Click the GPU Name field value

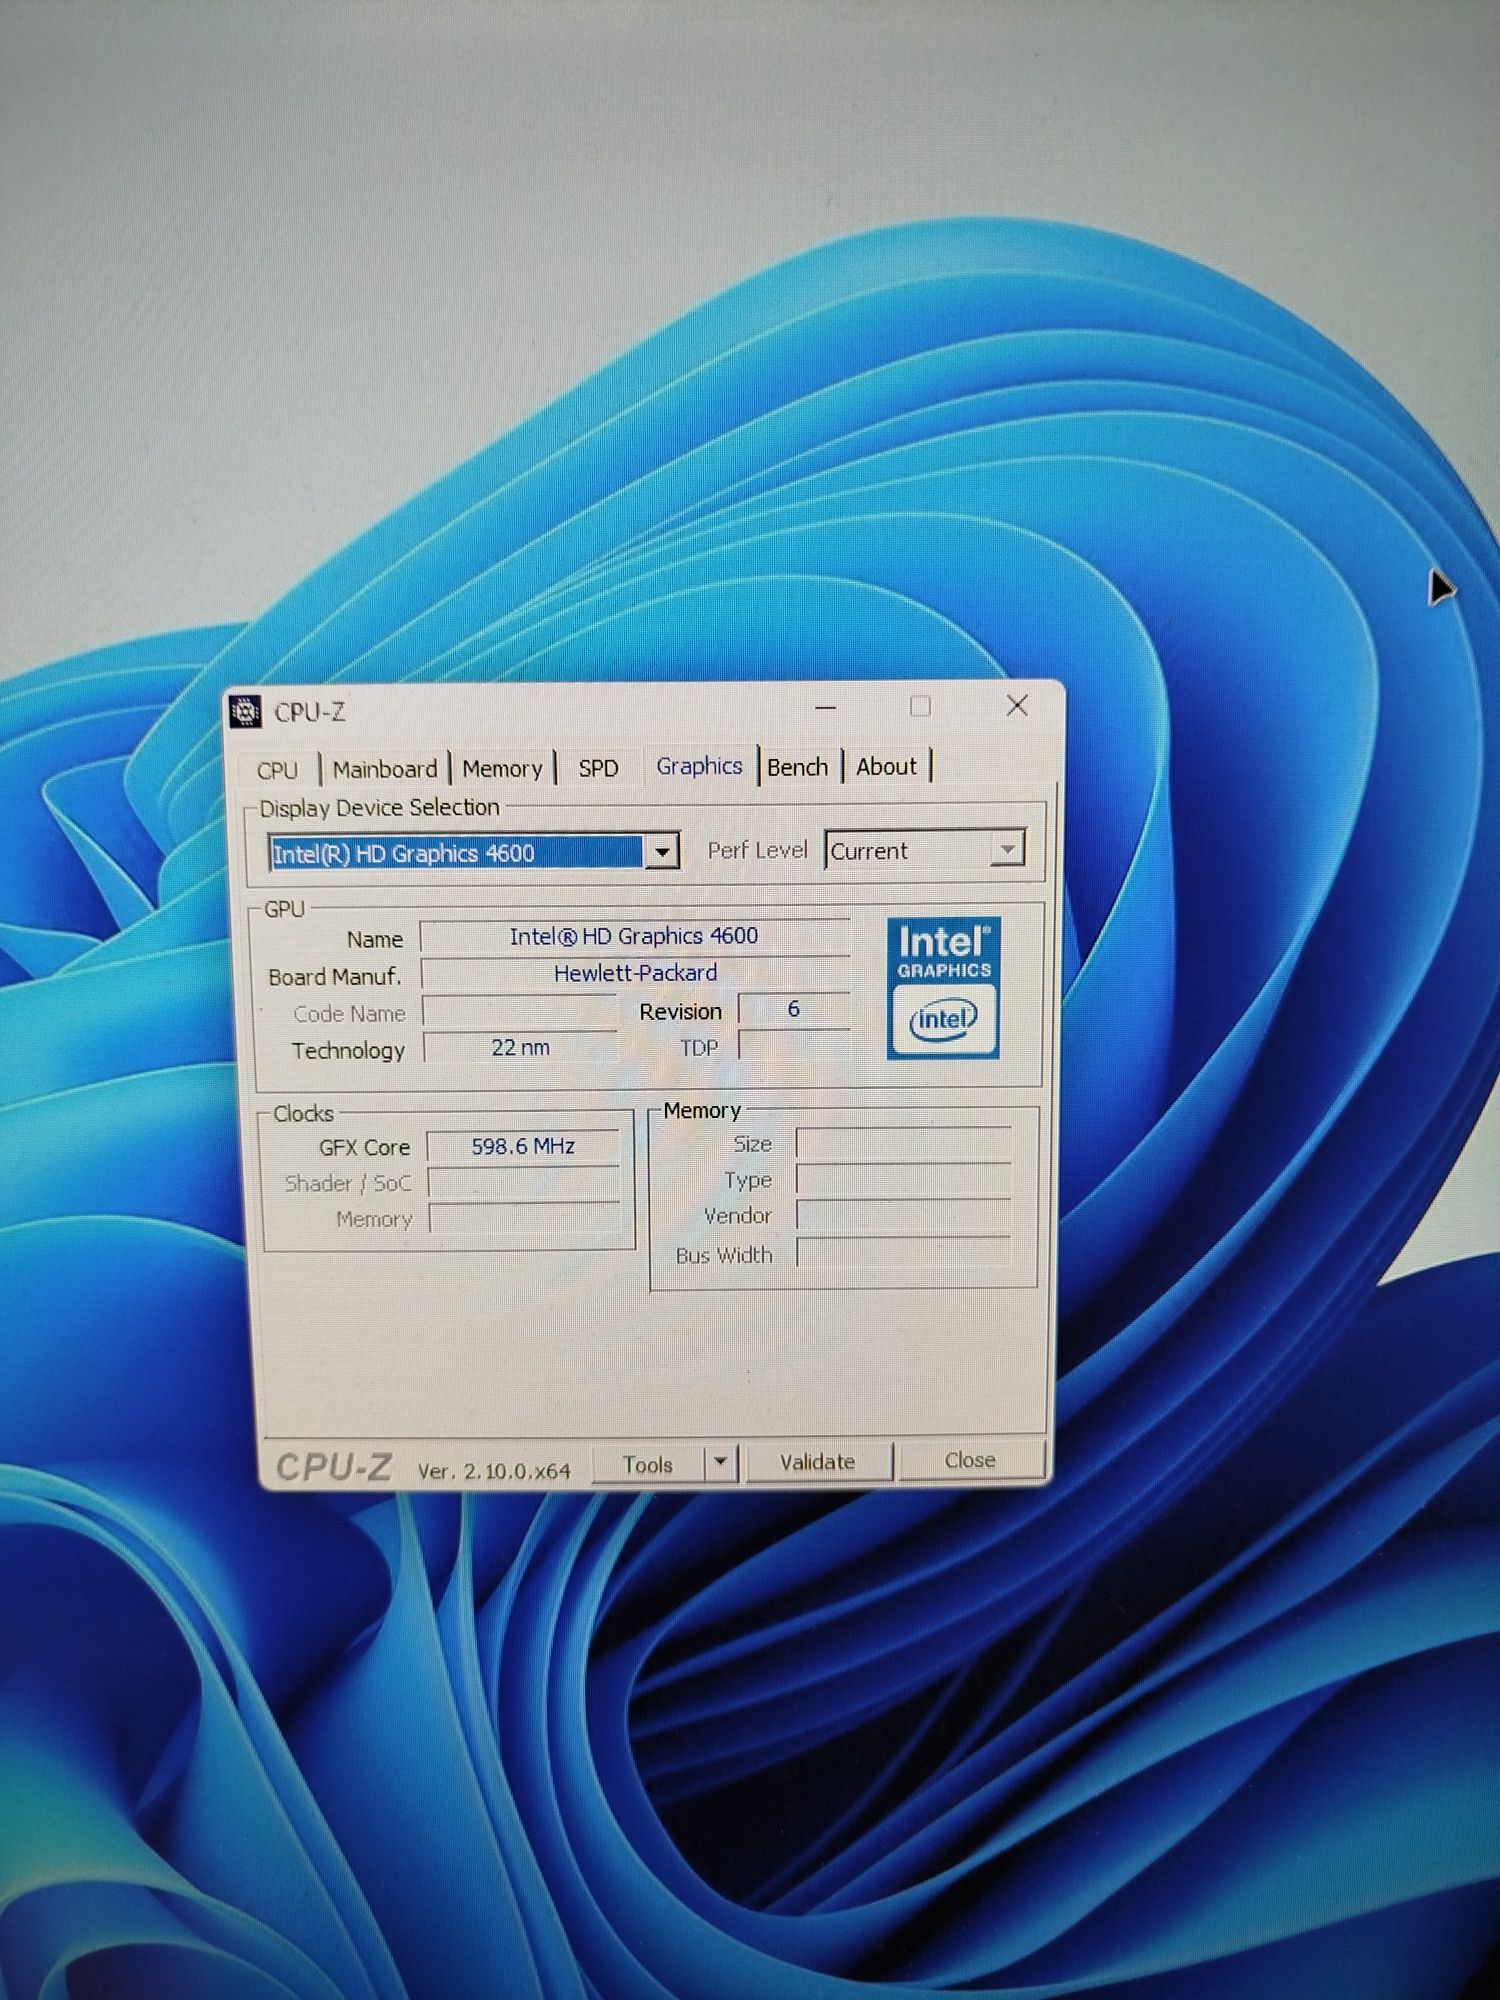point(634,936)
